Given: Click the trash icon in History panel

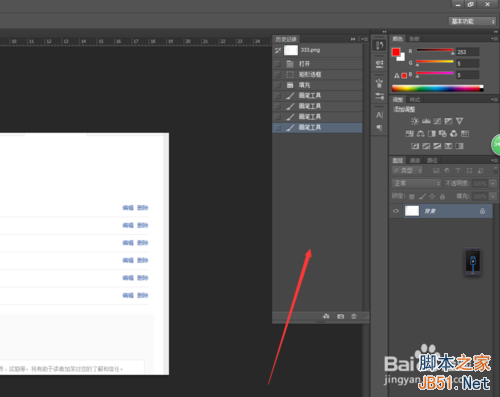Looking at the screenshot, I should 354,316.
